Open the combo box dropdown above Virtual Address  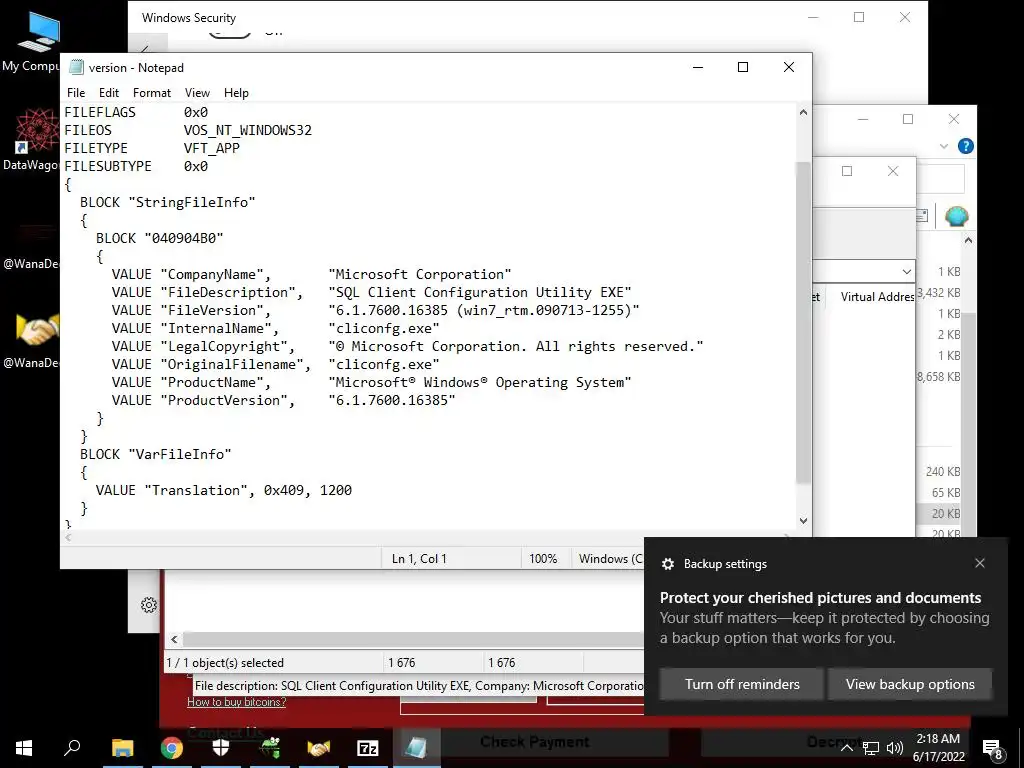click(x=906, y=271)
